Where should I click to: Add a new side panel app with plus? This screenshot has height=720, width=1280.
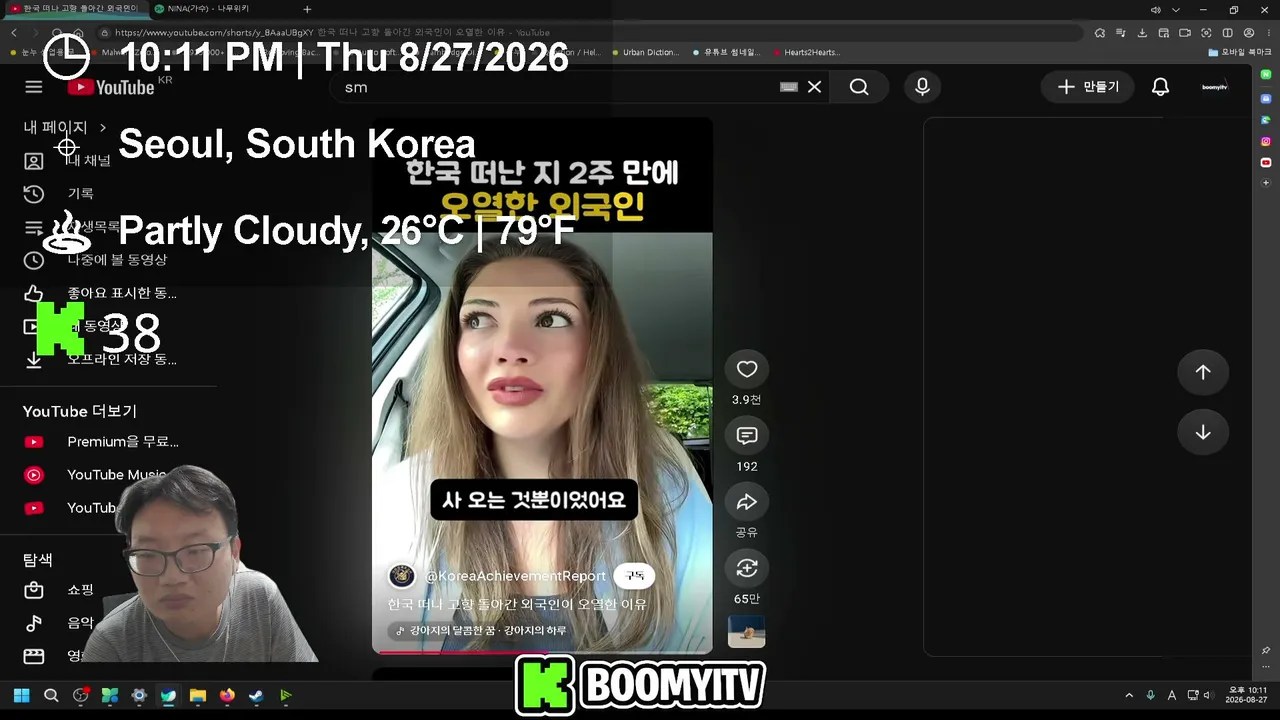tap(1266, 183)
